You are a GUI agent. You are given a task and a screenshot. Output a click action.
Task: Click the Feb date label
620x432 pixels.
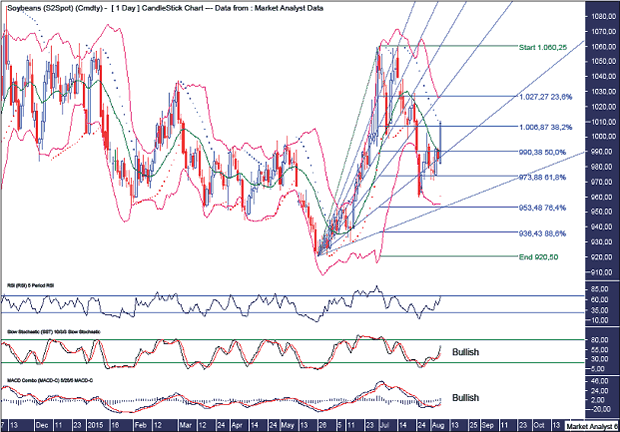140,426
